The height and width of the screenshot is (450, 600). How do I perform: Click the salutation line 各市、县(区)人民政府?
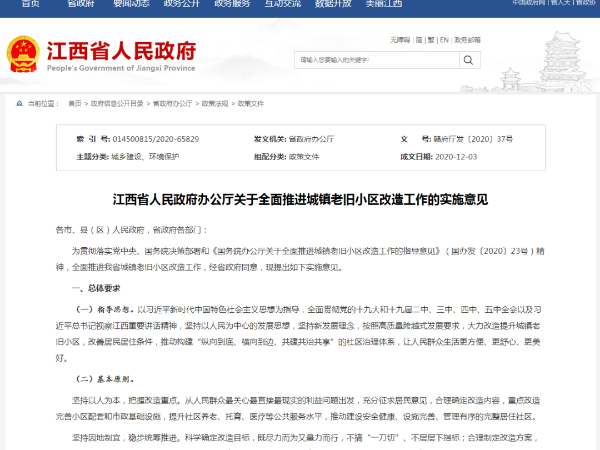tap(132, 230)
